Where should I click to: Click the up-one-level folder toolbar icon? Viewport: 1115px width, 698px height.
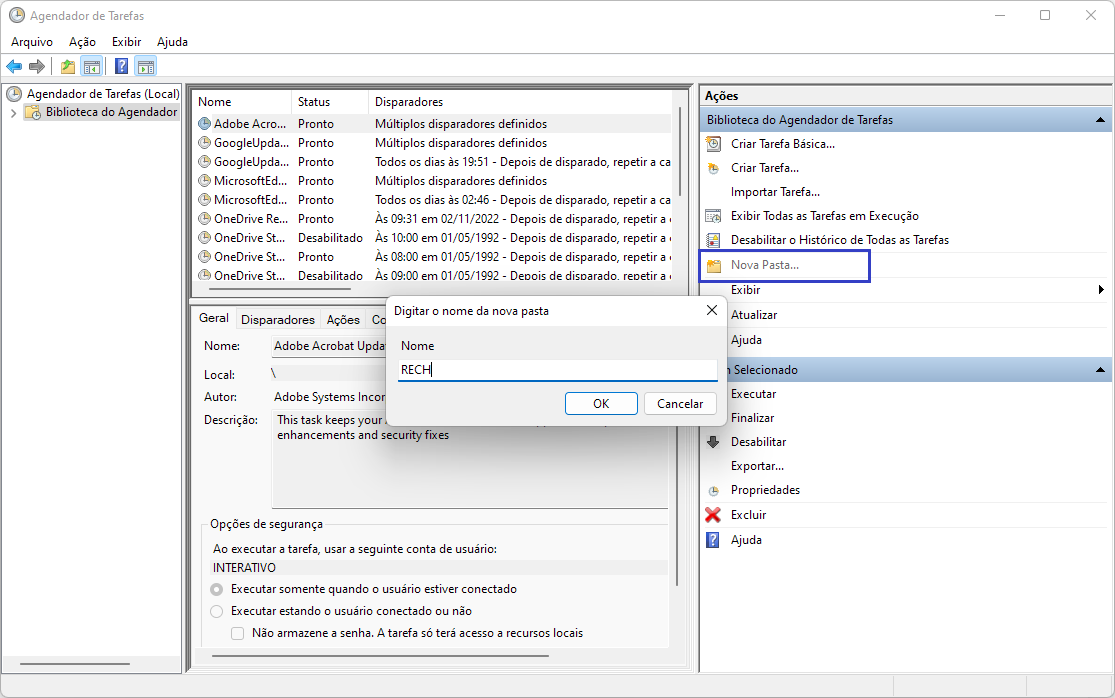[x=68, y=67]
